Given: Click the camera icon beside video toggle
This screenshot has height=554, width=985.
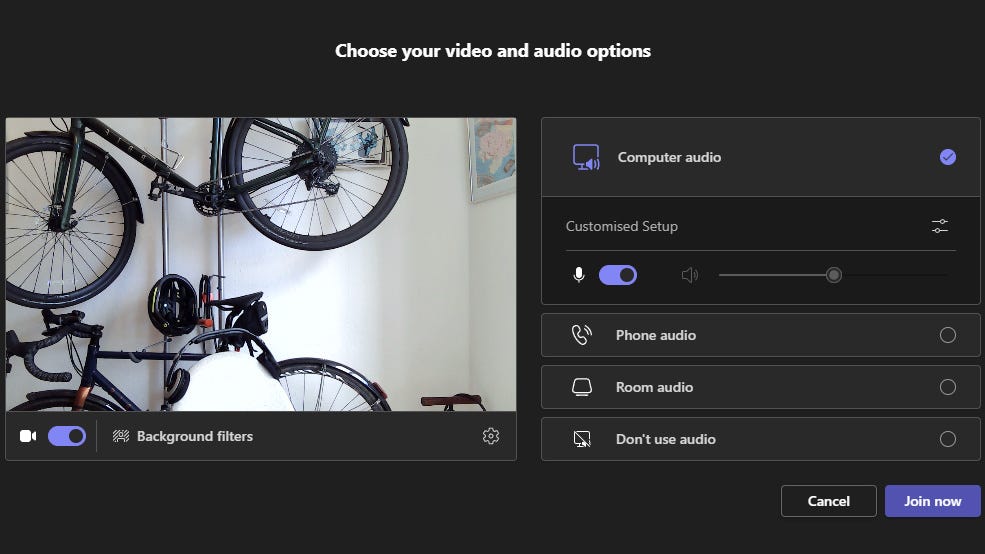Looking at the screenshot, I should pos(28,436).
